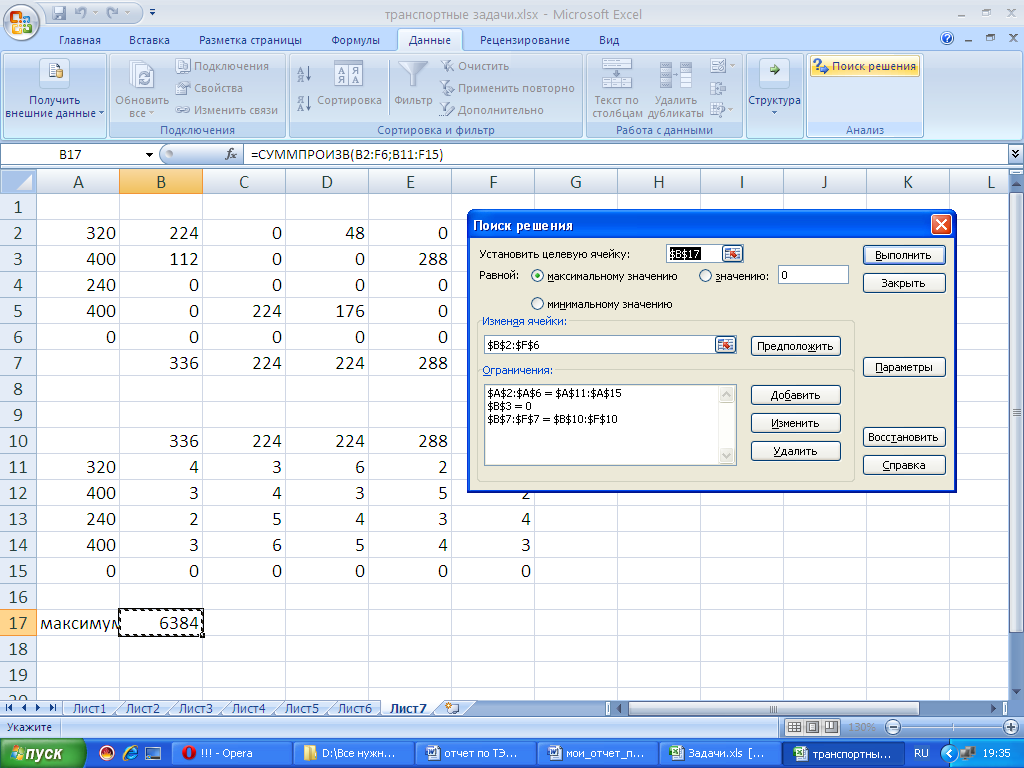This screenshot has width=1024, height=768.
Task: Click the value input field showing 0
Action: pos(813,276)
